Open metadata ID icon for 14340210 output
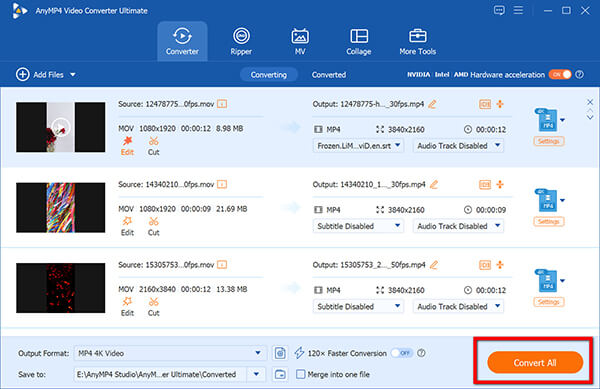 pyautogui.click(x=485, y=184)
